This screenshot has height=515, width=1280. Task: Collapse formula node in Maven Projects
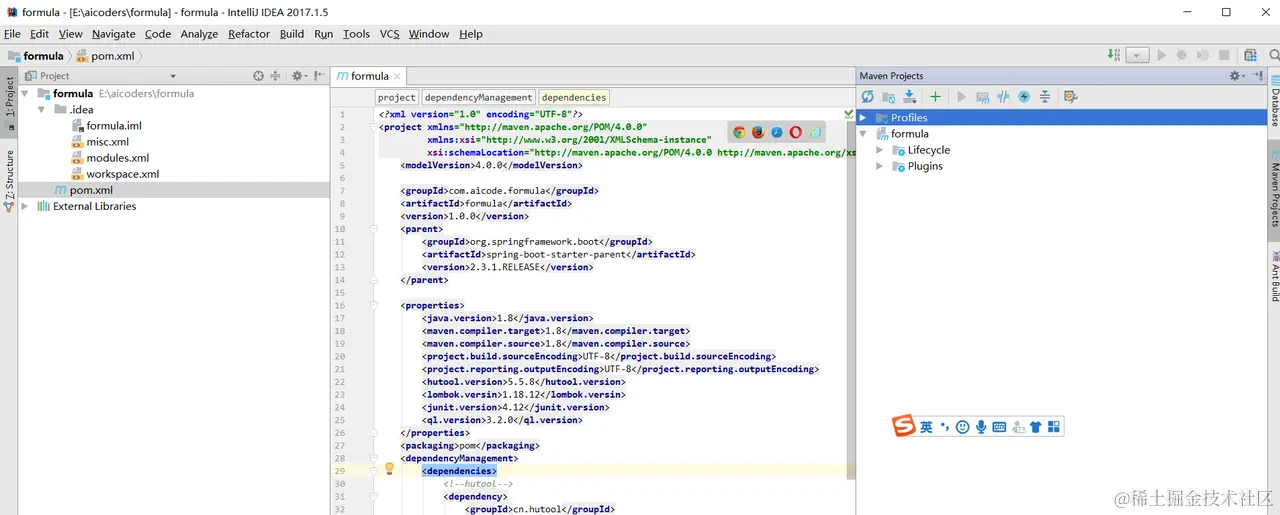[863, 134]
